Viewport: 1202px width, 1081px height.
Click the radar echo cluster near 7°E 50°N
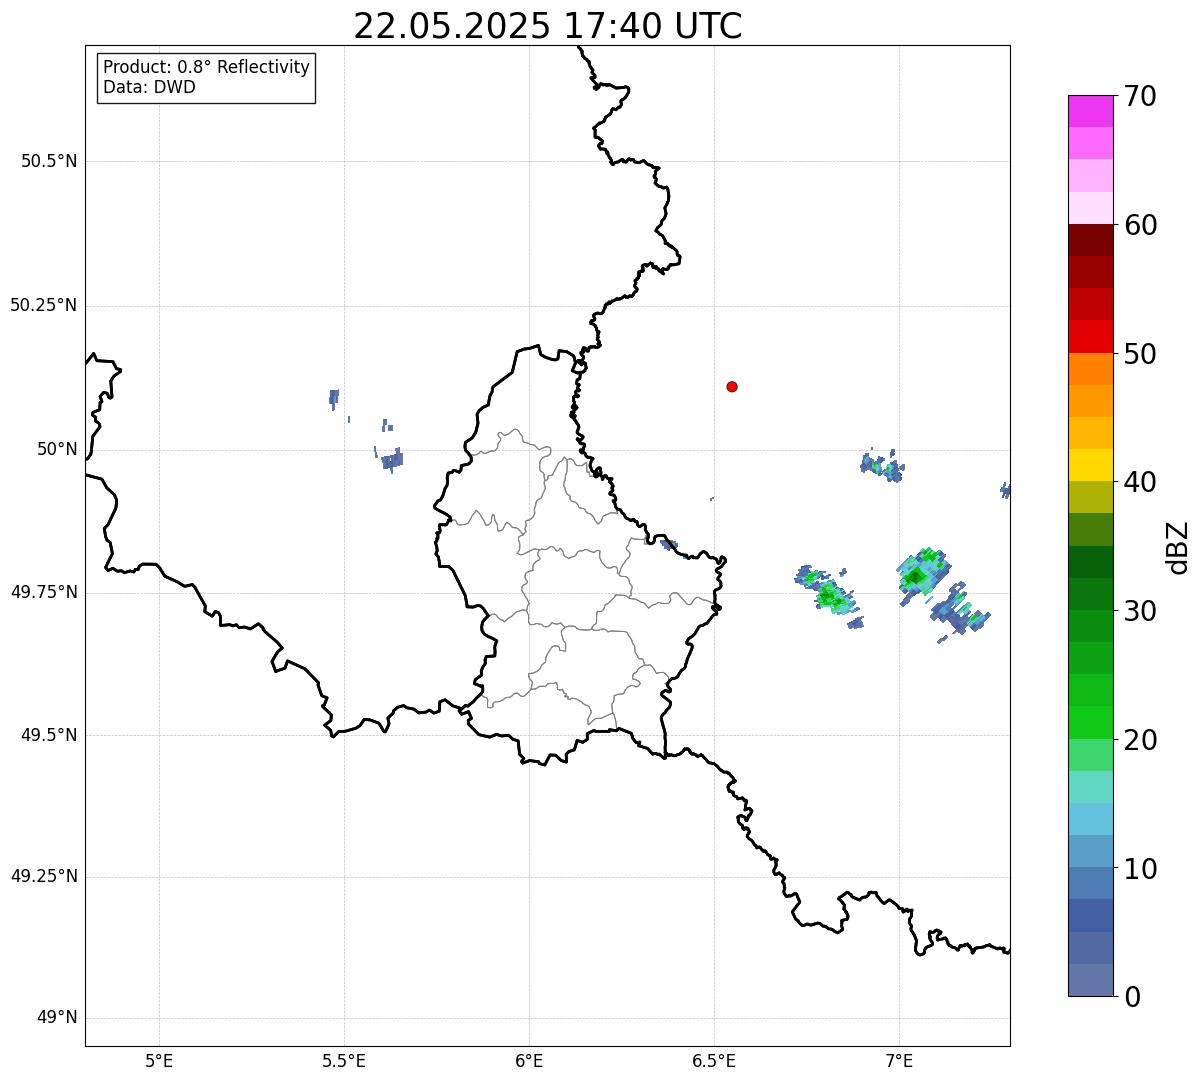pyautogui.click(x=882, y=466)
